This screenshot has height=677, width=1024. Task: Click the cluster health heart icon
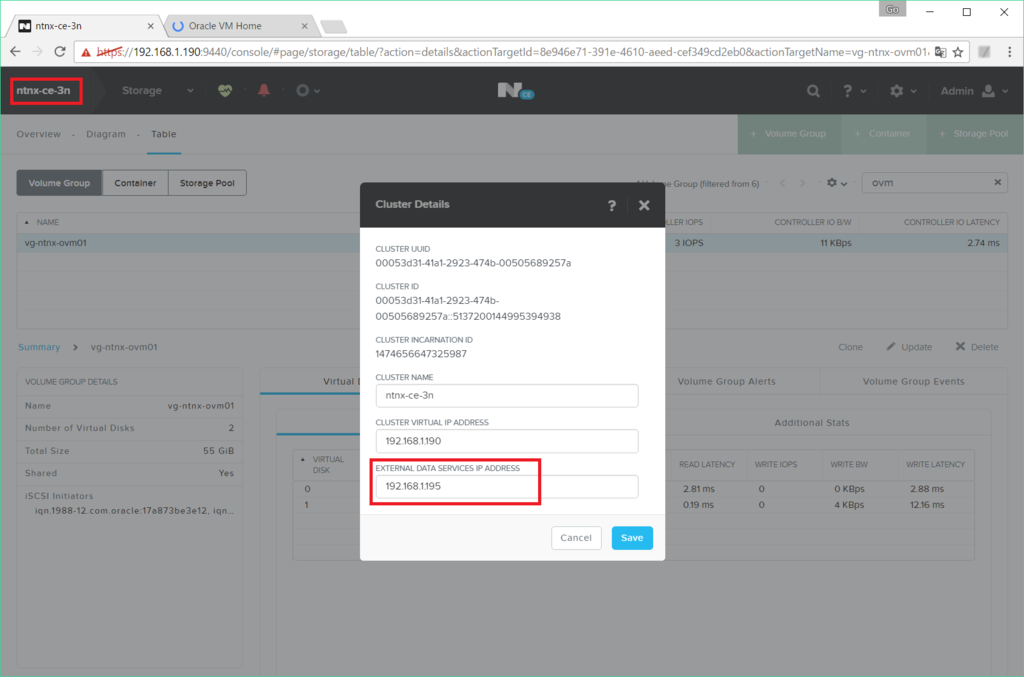(x=225, y=91)
